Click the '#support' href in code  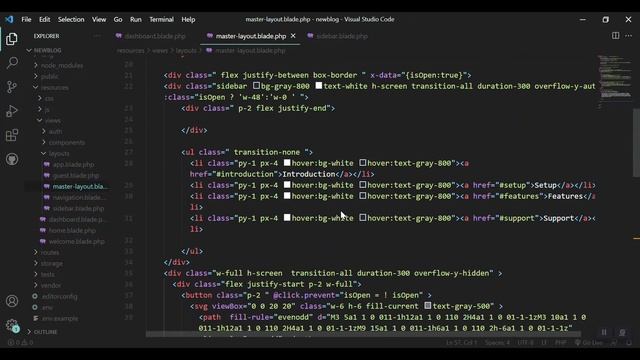(517, 218)
